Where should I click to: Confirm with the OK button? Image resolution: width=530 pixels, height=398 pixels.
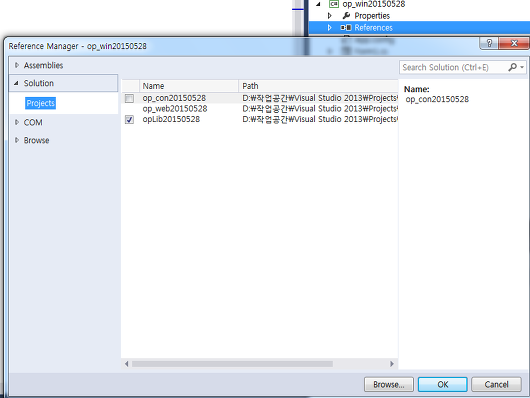tap(443, 384)
